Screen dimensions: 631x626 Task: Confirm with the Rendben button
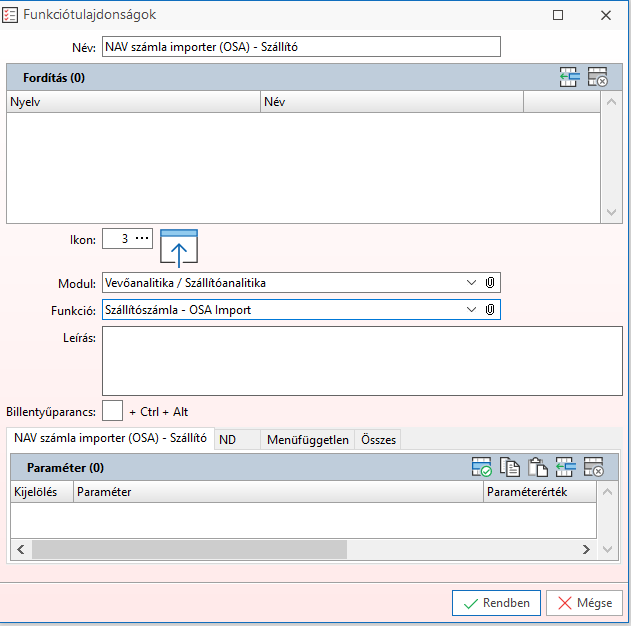pyautogui.click(x=496, y=603)
